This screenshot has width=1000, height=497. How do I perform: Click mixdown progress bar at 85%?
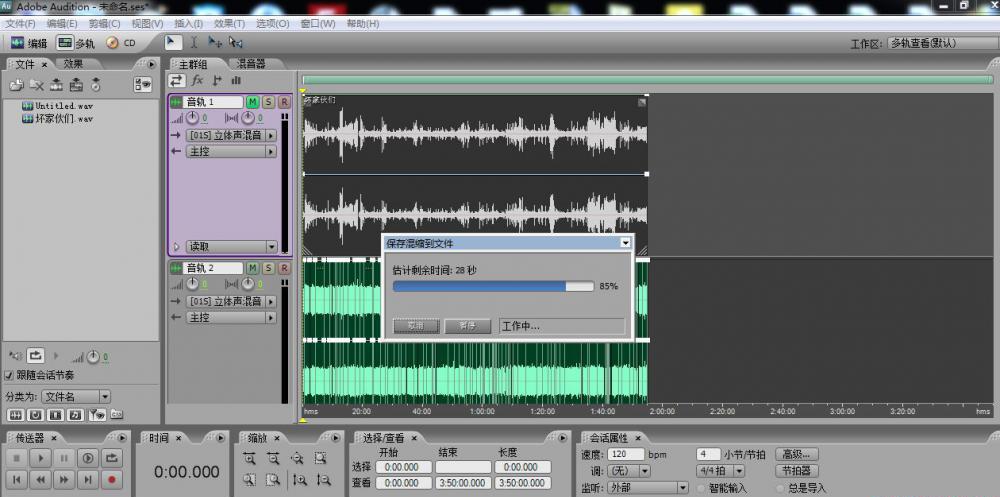(493, 286)
